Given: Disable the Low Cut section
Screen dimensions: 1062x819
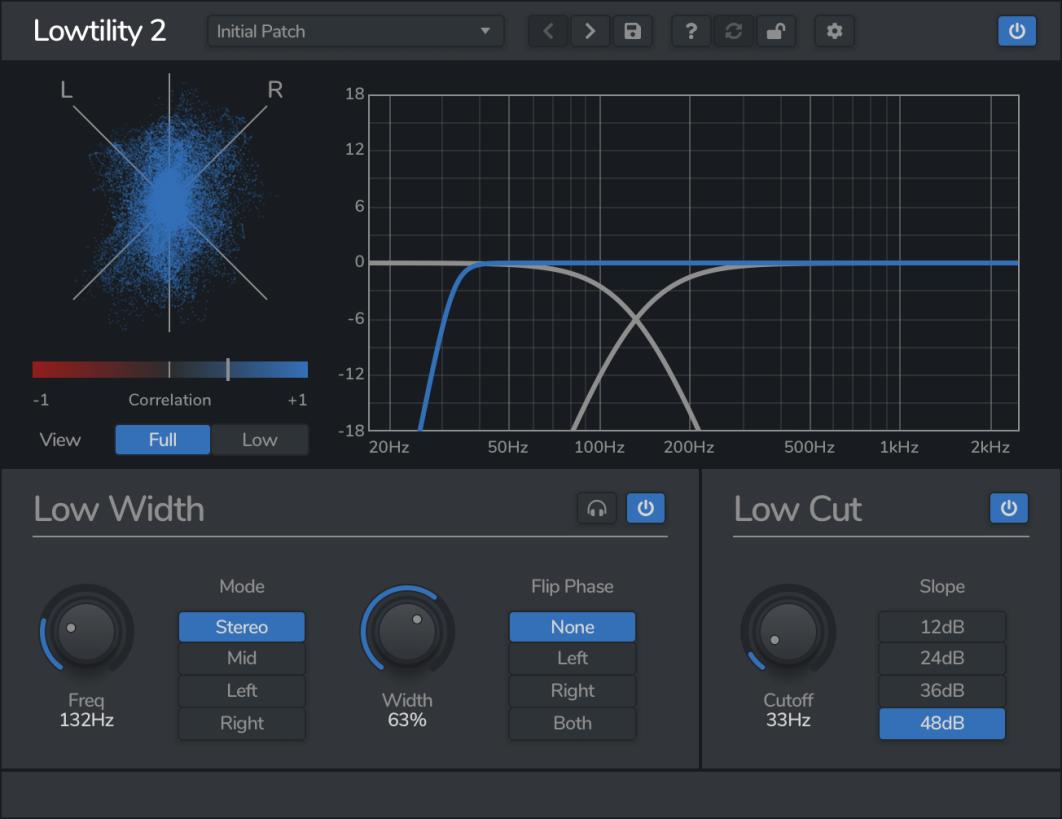Looking at the screenshot, I should [x=1009, y=508].
